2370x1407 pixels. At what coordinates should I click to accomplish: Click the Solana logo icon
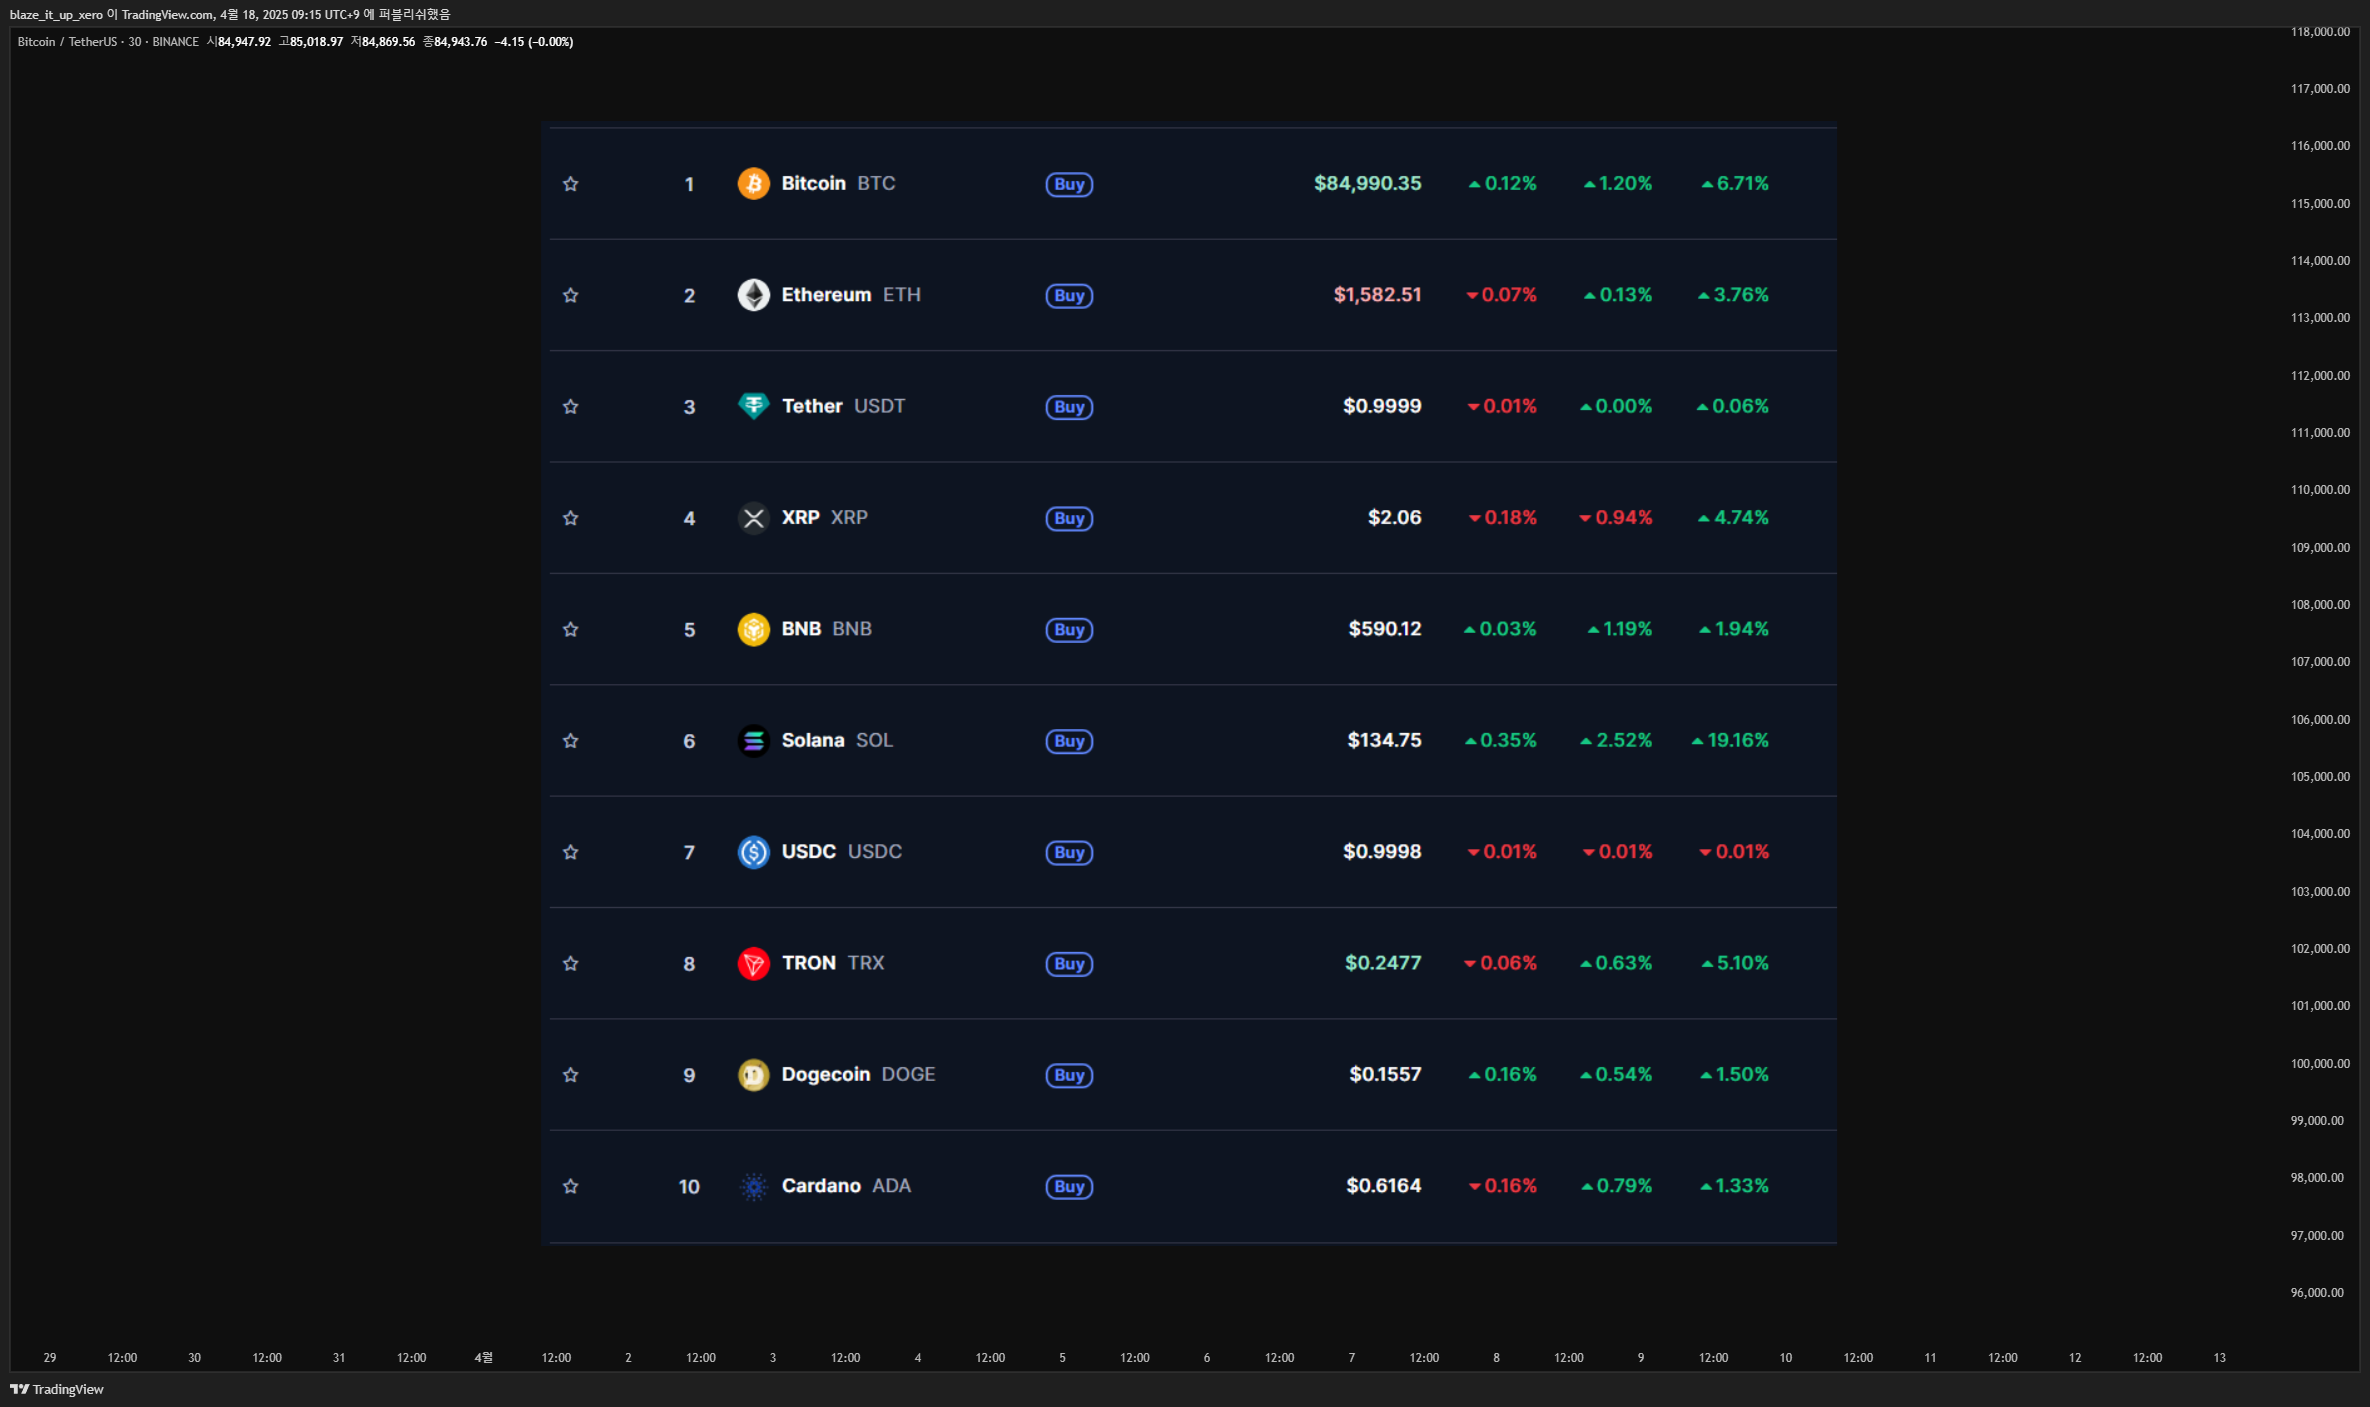point(753,741)
